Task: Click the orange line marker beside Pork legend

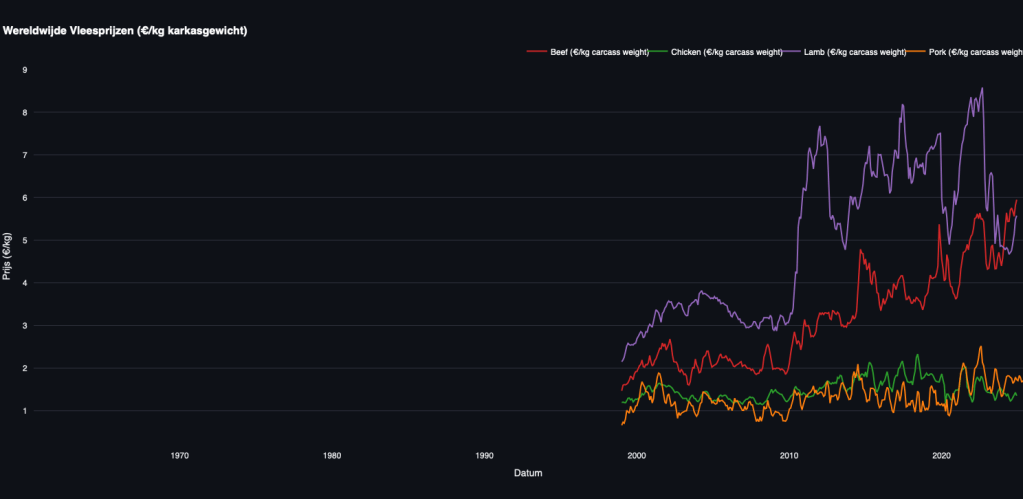Action: pyautogui.click(x=915, y=51)
